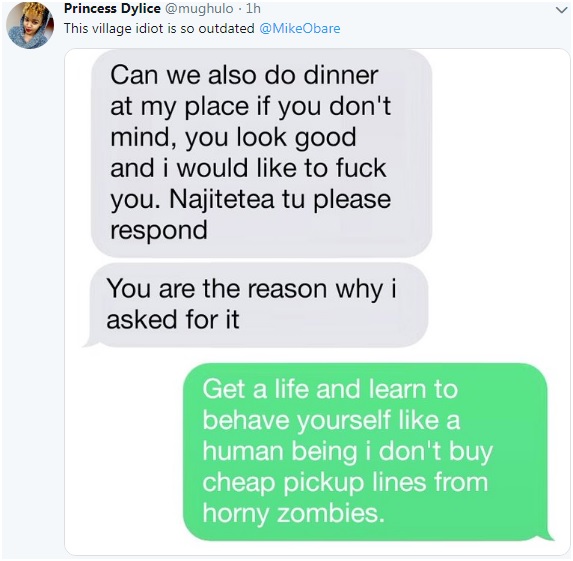573x561 pixels.
Task: Select the 'This village idiot is so outdated' text
Action: [x=159, y=29]
